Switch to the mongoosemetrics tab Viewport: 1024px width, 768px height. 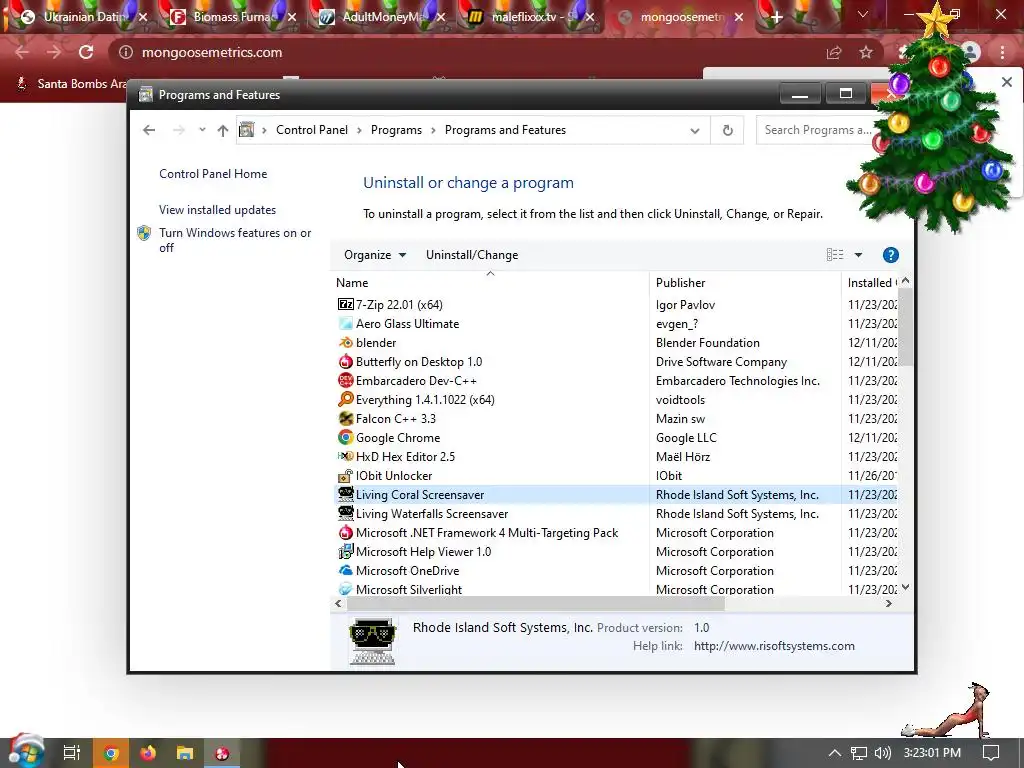(x=679, y=17)
